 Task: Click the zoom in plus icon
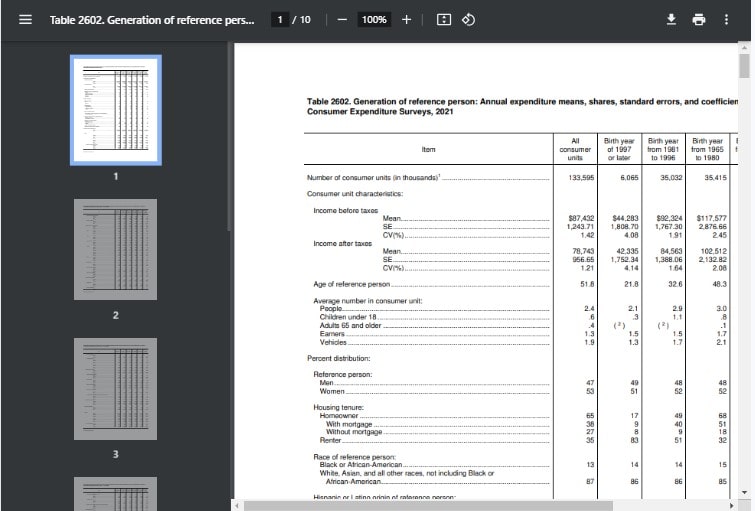pyautogui.click(x=406, y=20)
